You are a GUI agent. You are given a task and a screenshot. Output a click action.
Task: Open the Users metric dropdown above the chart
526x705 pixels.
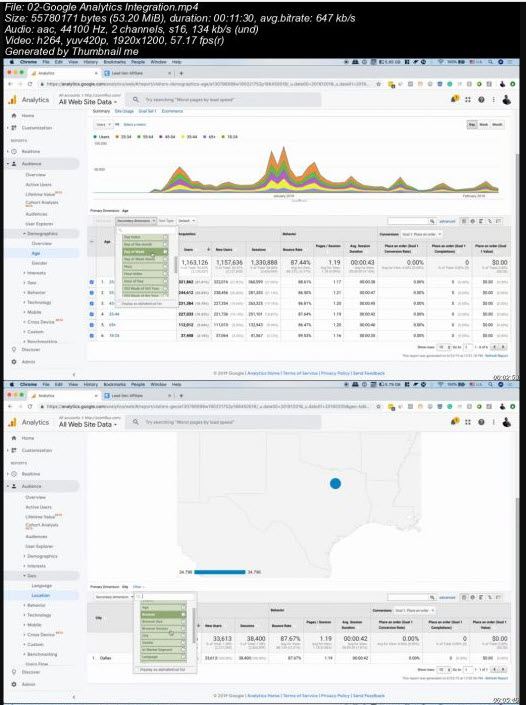pos(103,125)
